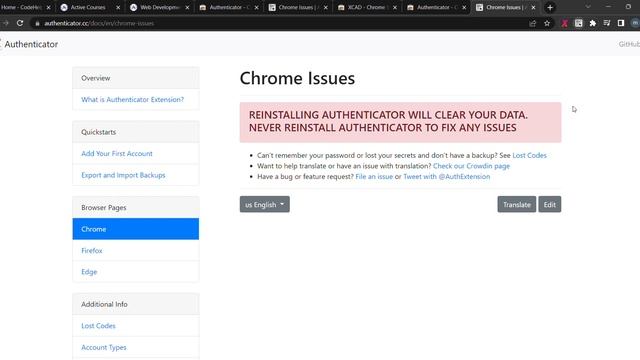Open the Extensions puzzle menu

click(593, 23)
